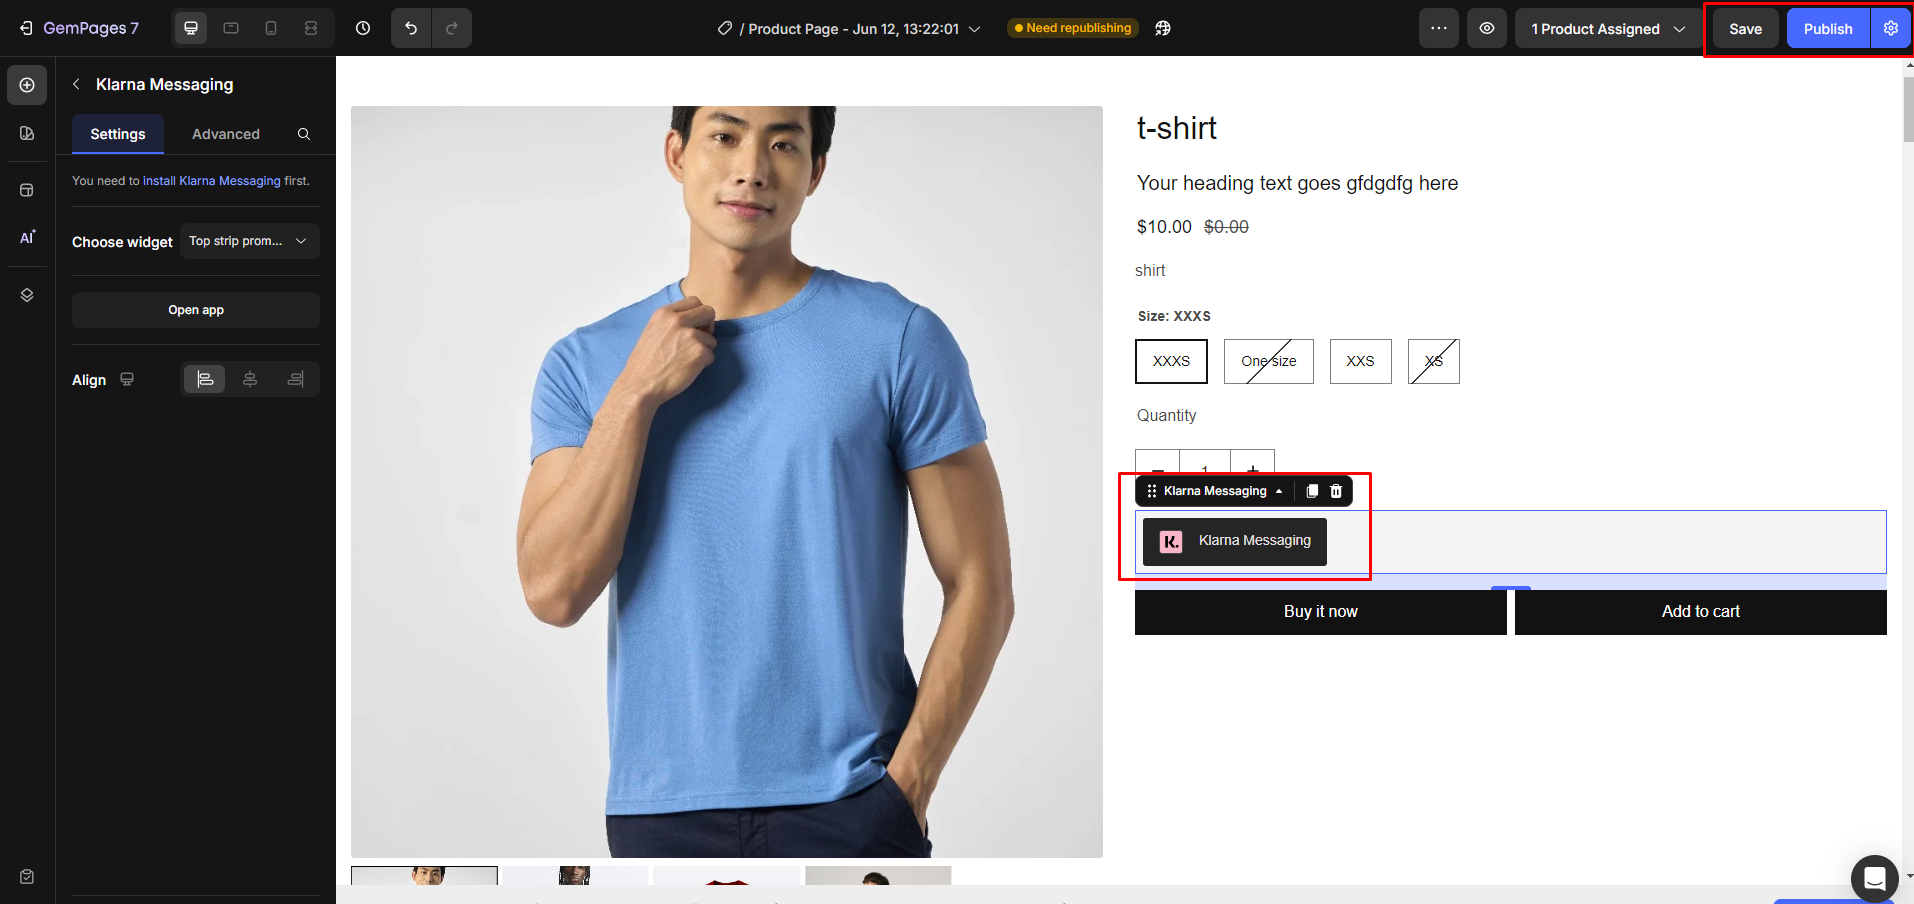Open the 1 Product Assigned dropdown
1914x904 pixels.
point(1607,29)
